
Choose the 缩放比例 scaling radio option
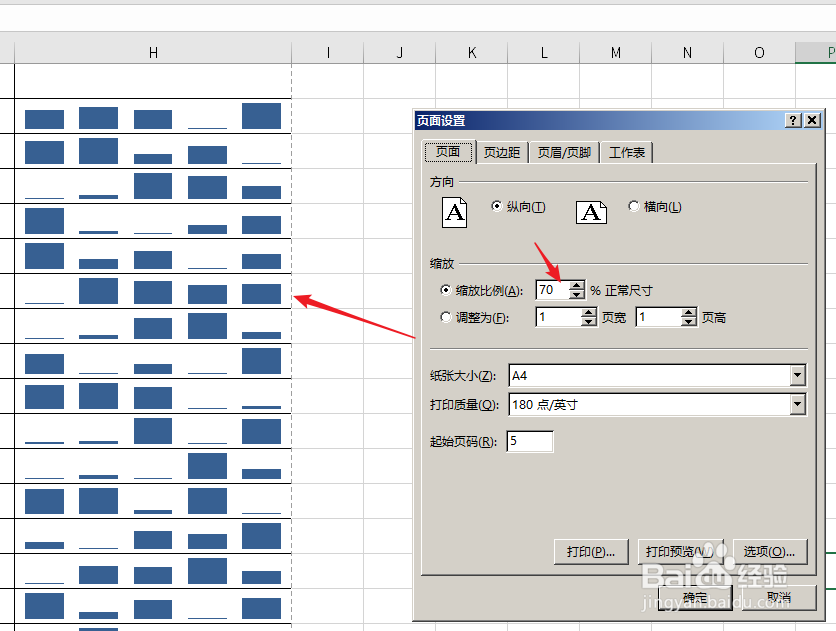pyautogui.click(x=446, y=290)
